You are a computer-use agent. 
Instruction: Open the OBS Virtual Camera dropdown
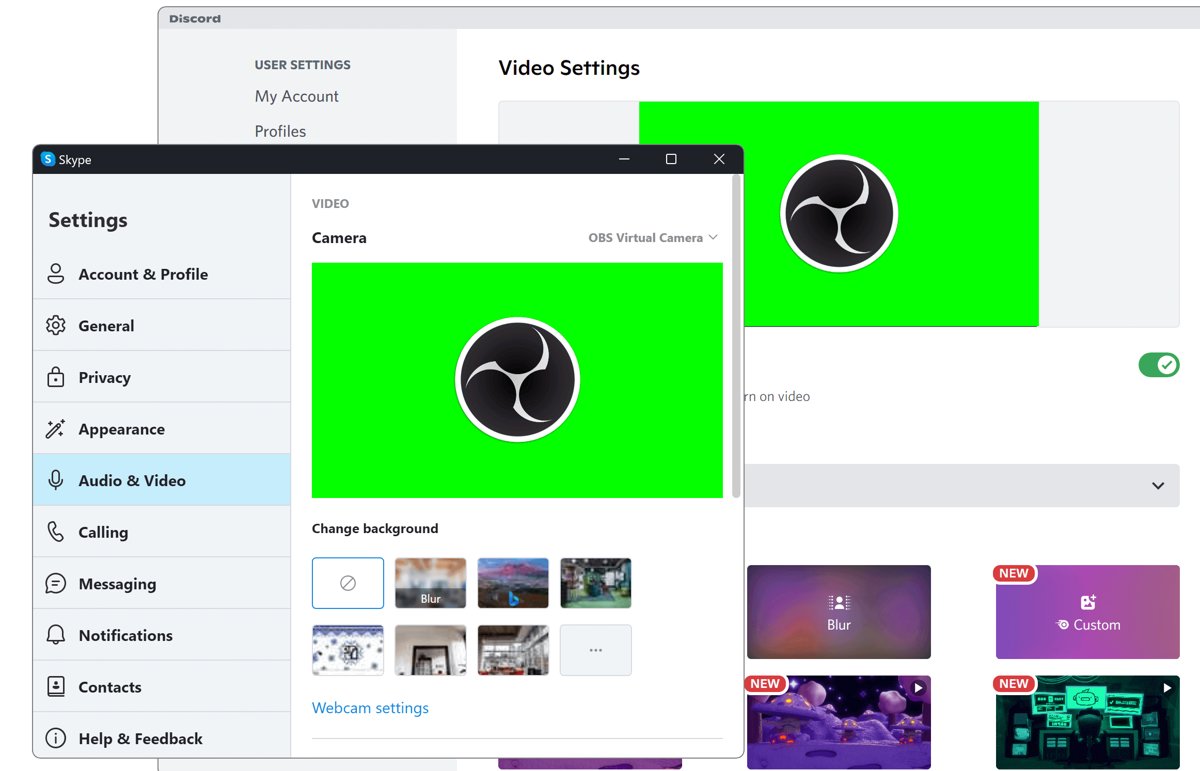tap(653, 238)
